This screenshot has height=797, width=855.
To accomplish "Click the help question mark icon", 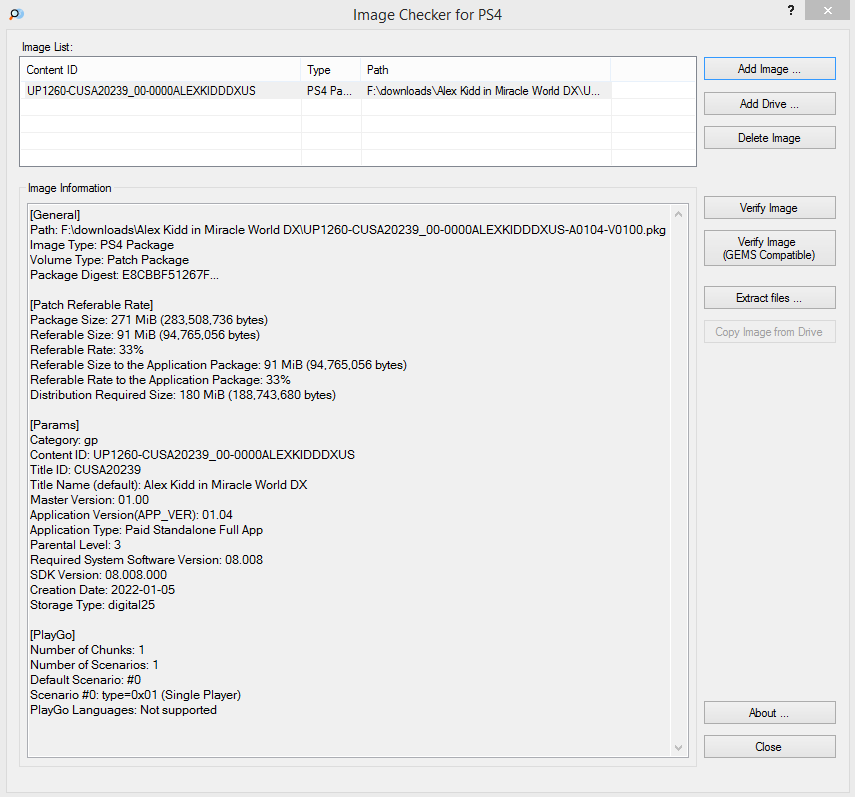I will (x=791, y=10).
